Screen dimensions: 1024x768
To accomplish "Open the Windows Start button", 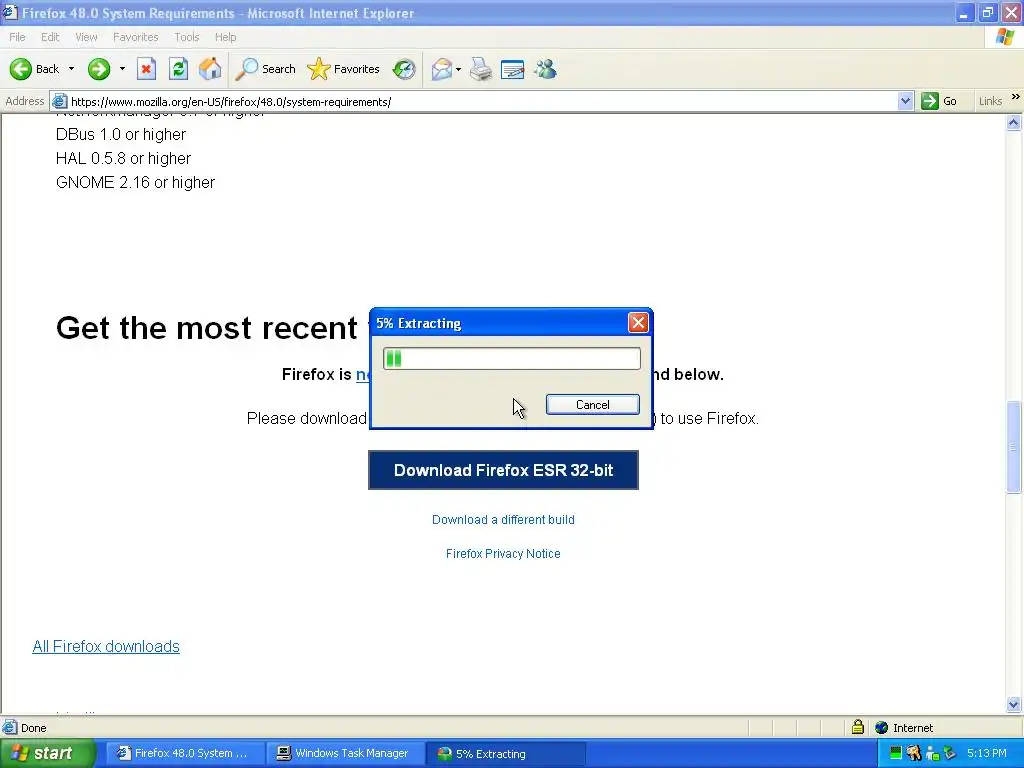I will tap(47, 754).
